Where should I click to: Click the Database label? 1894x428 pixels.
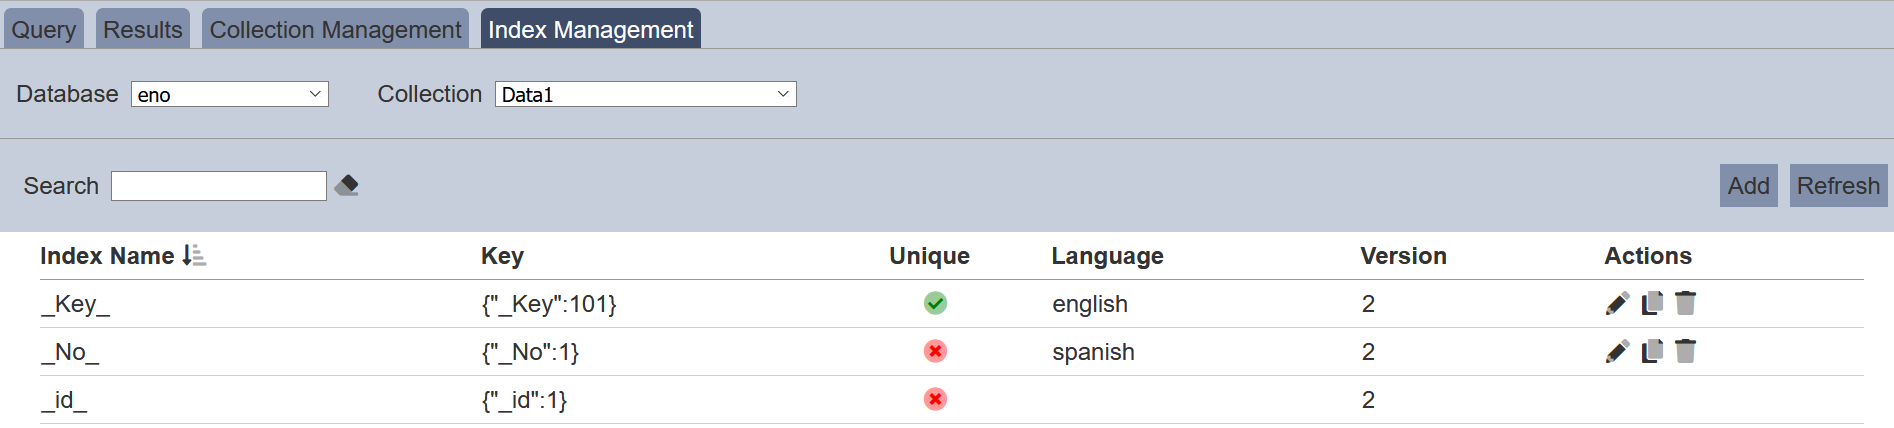pyautogui.click(x=67, y=94)
